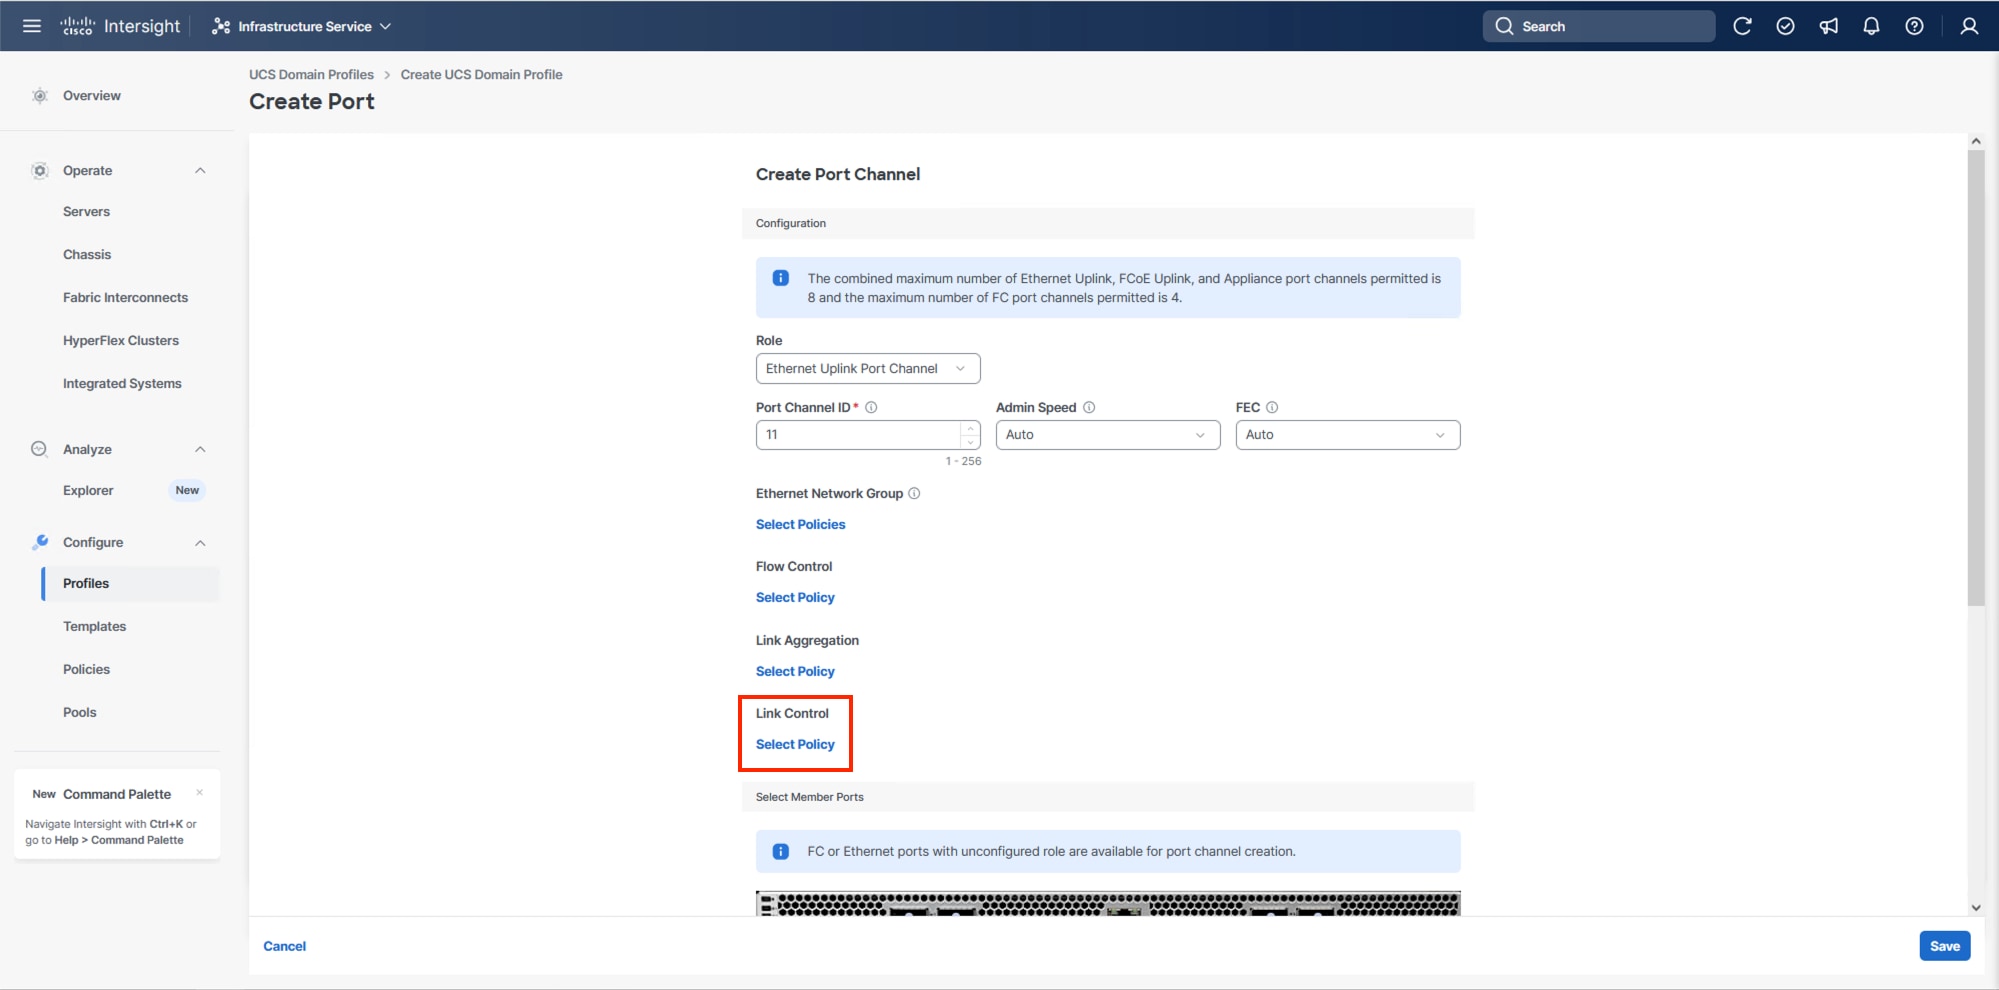The width and height of the screenshot is (1999, 990).
Task: Open the task status check icon
Action: tap(1785, 26)
